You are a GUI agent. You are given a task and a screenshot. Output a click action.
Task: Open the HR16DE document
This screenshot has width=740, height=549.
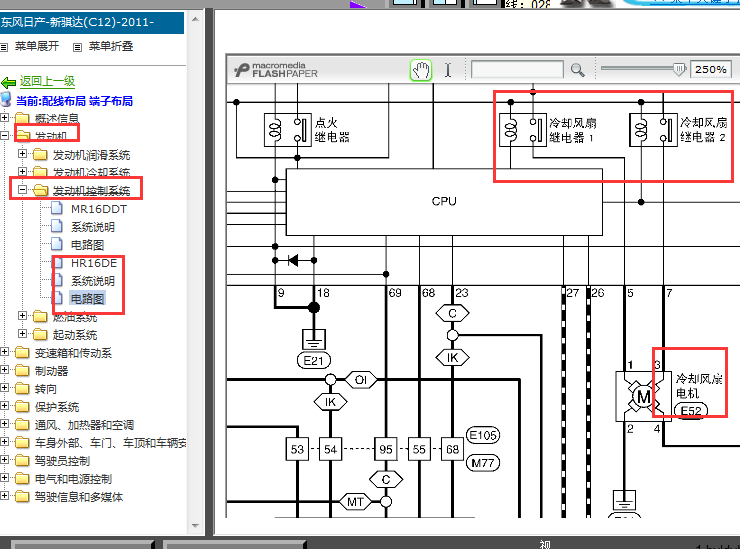94,263
